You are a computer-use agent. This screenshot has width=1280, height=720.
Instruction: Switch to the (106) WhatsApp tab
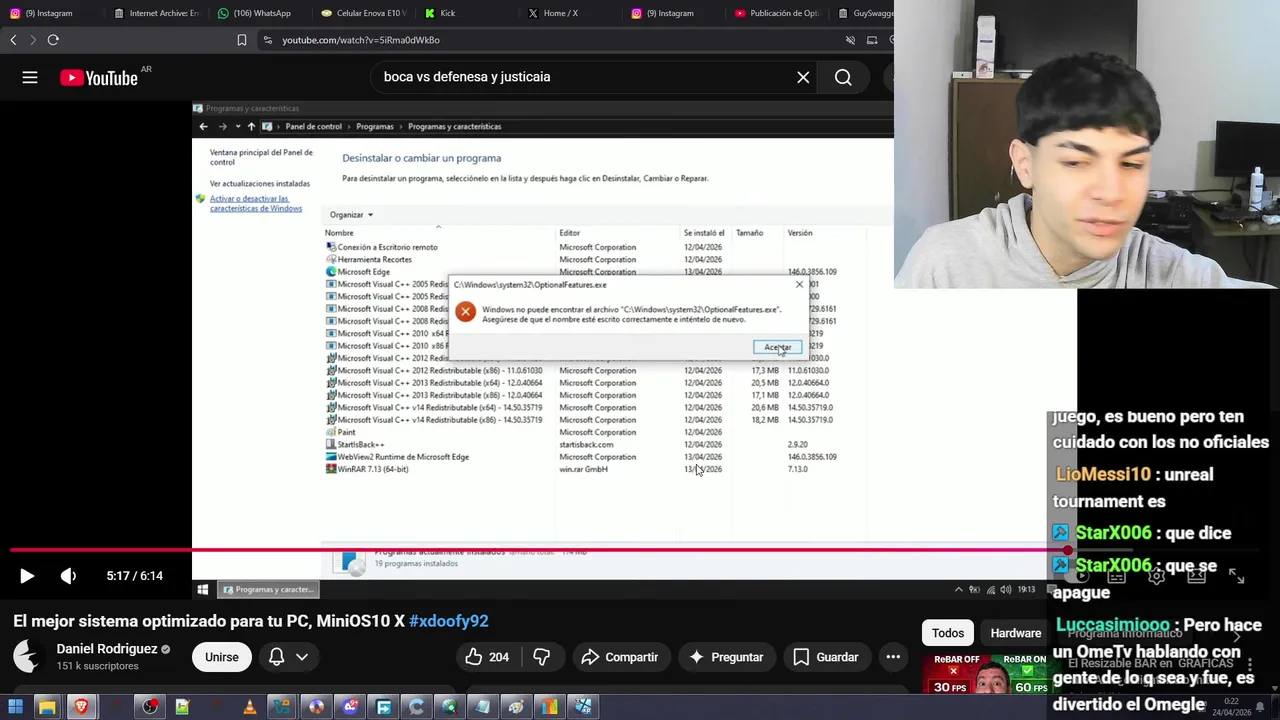[x=260, y=13]
